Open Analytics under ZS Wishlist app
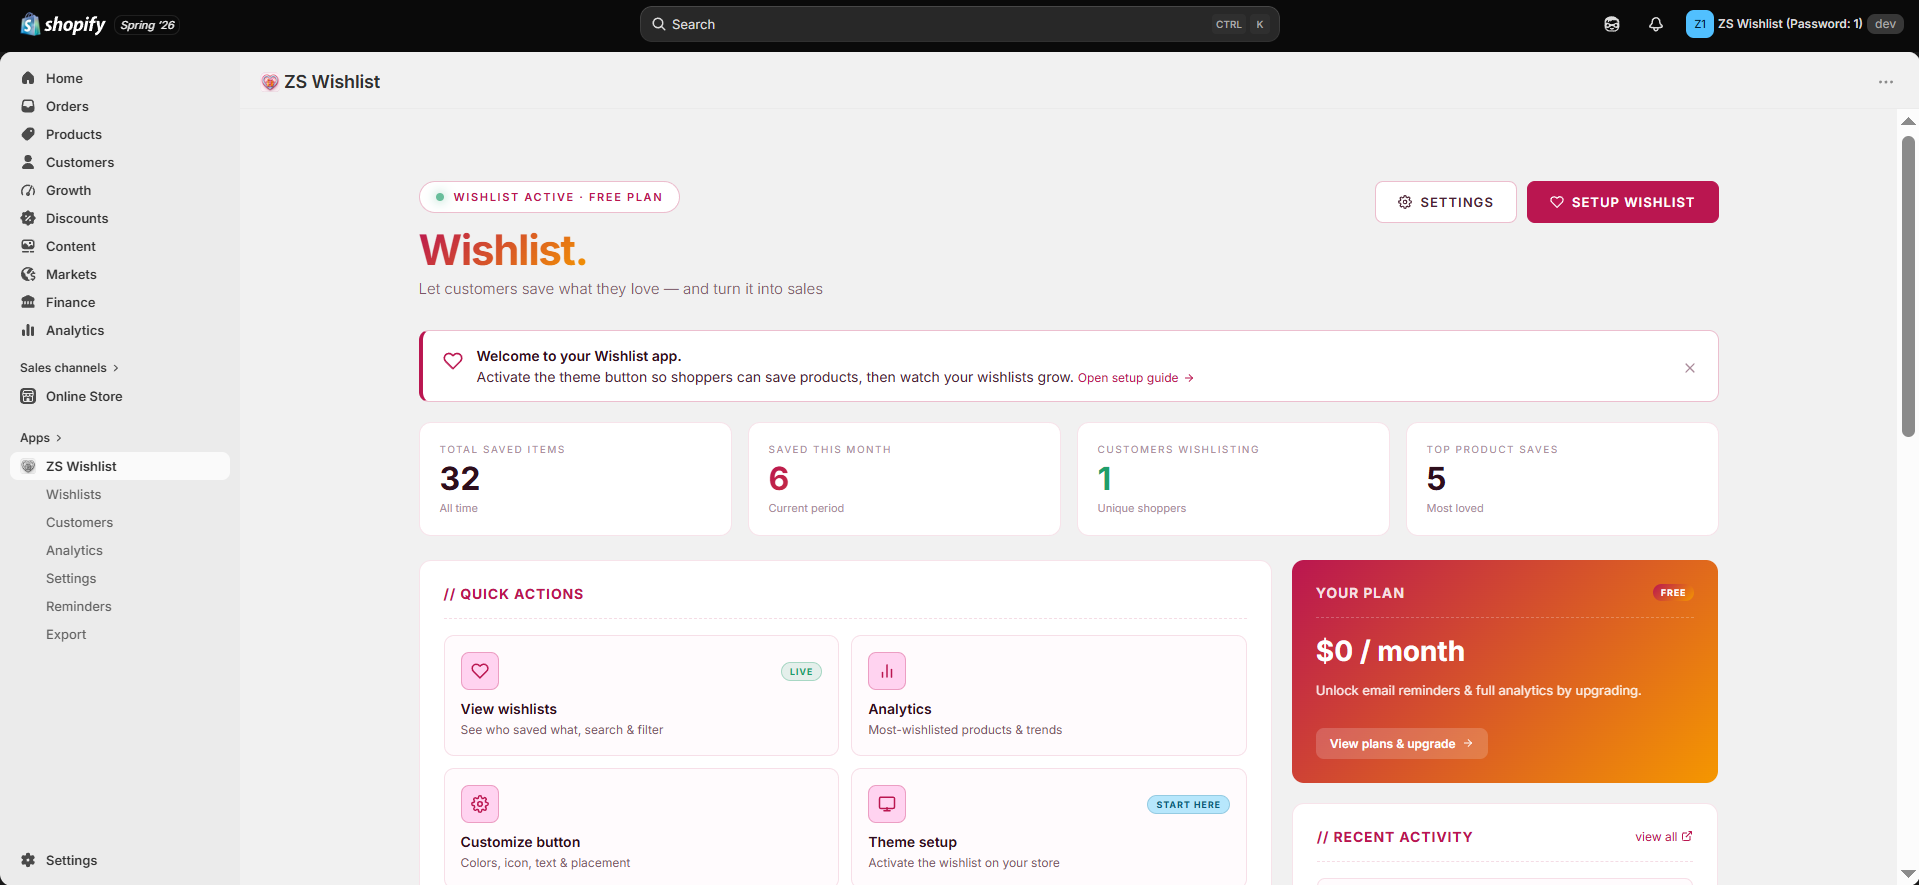This screenshot has width=1919, height=885. [75, 550]
